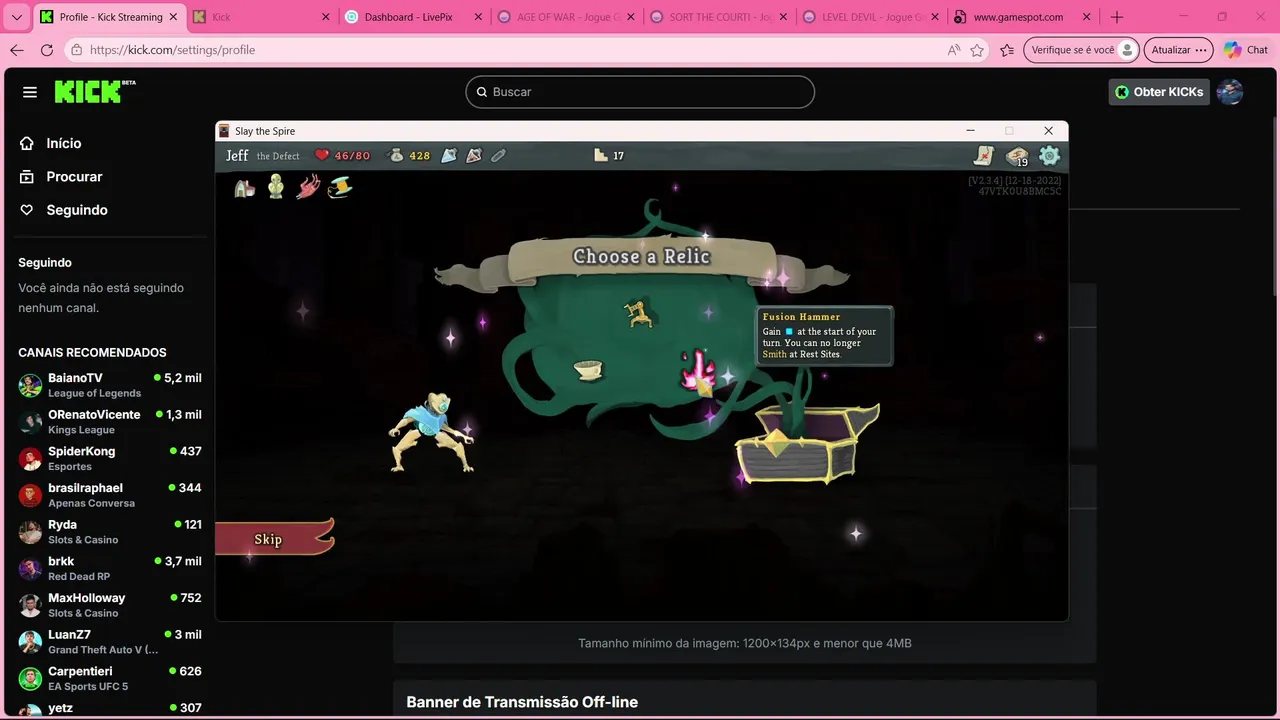
Task: Open the map icon in Slay the Spire
Action: 984,155
